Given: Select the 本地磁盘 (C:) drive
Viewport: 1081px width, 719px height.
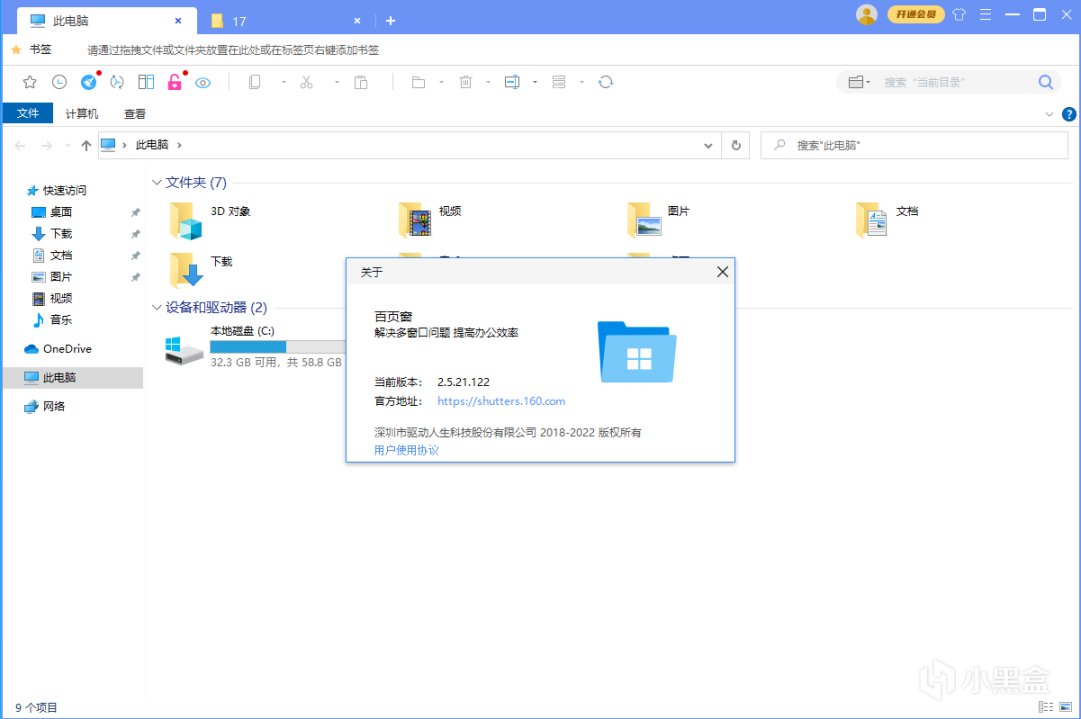Looking at the screenshot, I should 254,347.
